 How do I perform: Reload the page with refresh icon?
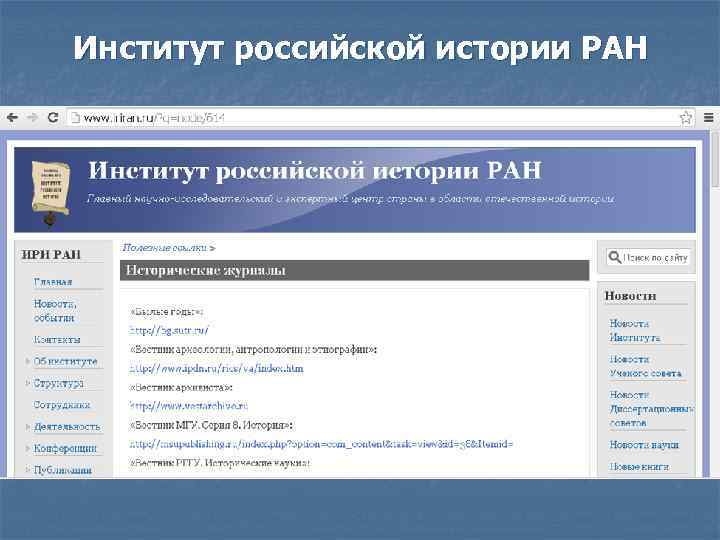tap(53, 118)
